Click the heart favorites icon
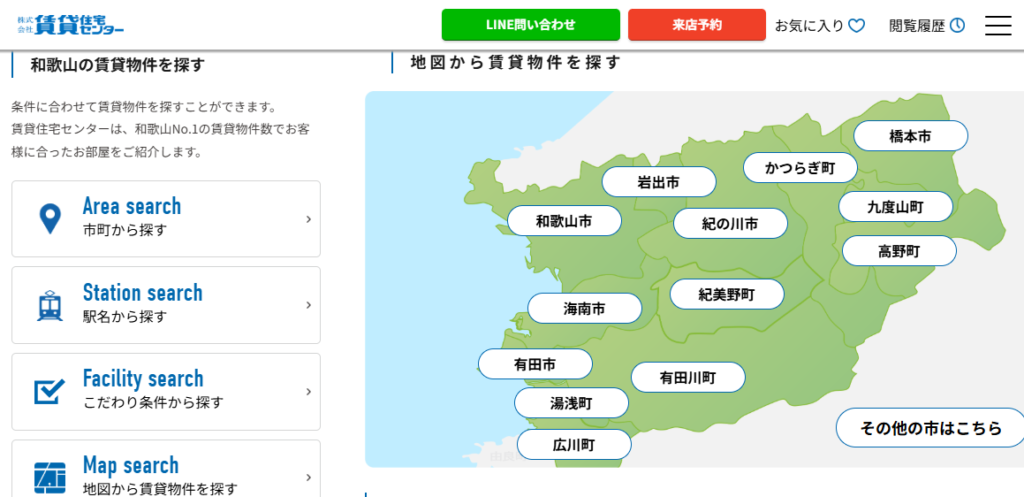 tap(856, 26)
